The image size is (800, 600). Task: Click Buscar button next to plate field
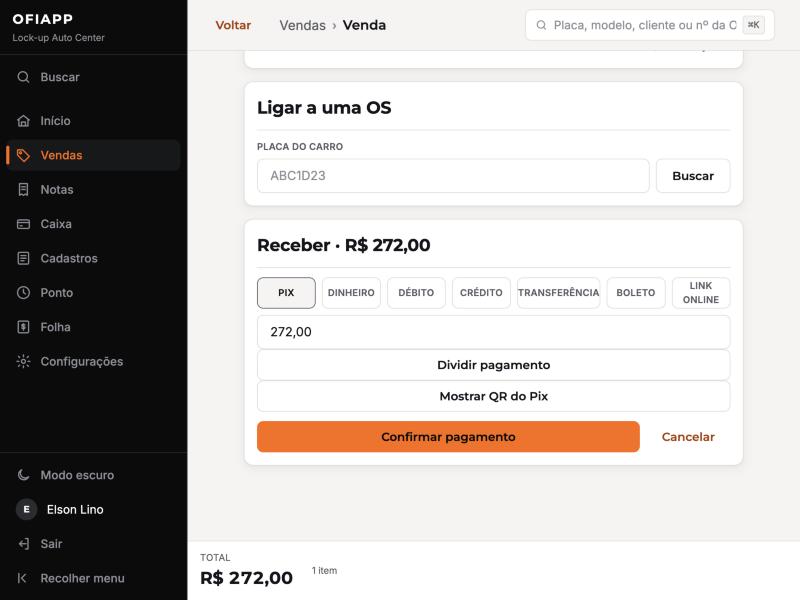[693, 176]
